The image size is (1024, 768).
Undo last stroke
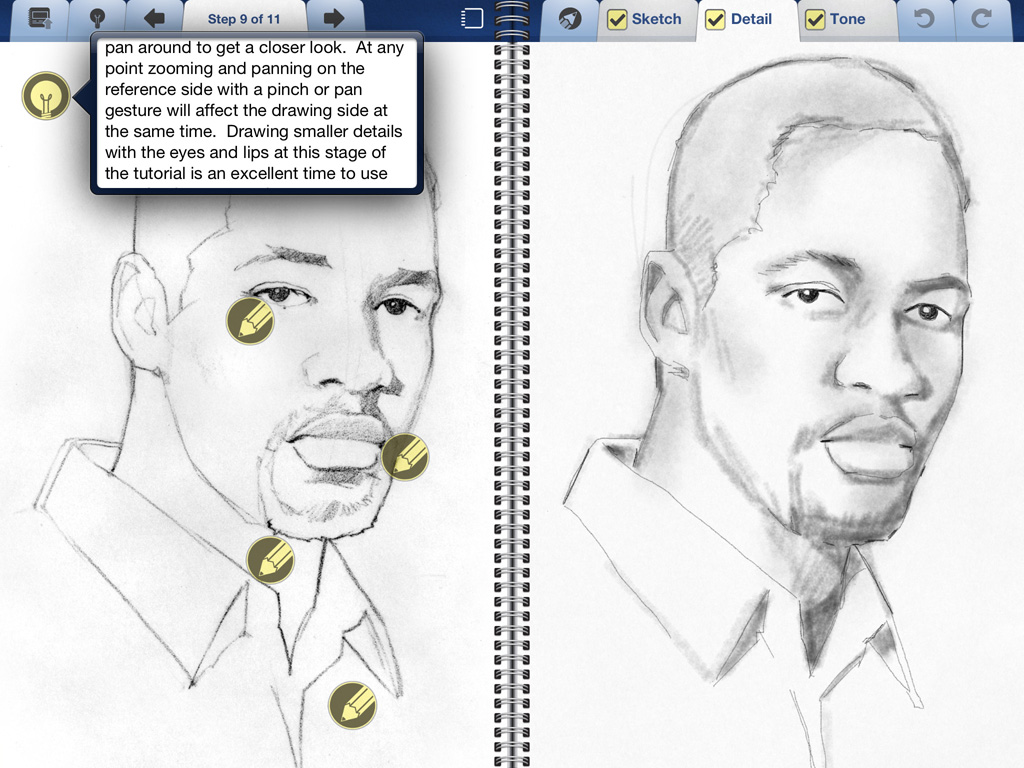coord(924,18)
